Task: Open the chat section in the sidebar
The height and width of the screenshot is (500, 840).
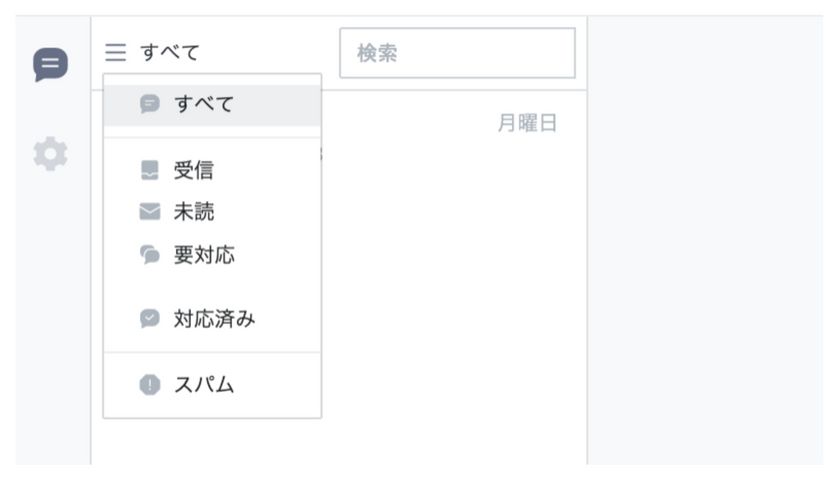Action: coord(50,64)
